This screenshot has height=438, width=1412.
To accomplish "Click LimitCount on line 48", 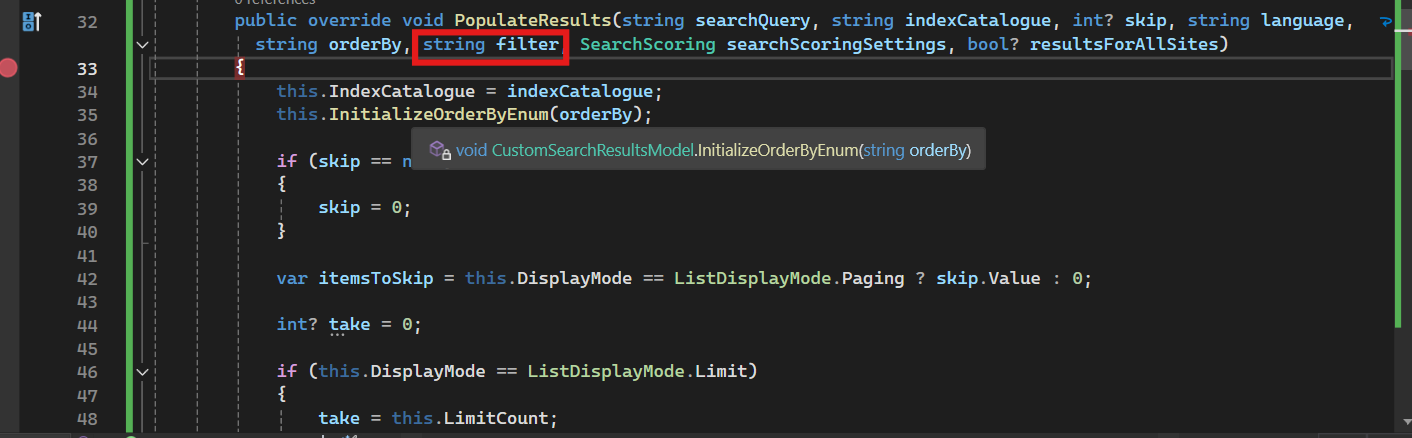I will click(x=496, y=418).
